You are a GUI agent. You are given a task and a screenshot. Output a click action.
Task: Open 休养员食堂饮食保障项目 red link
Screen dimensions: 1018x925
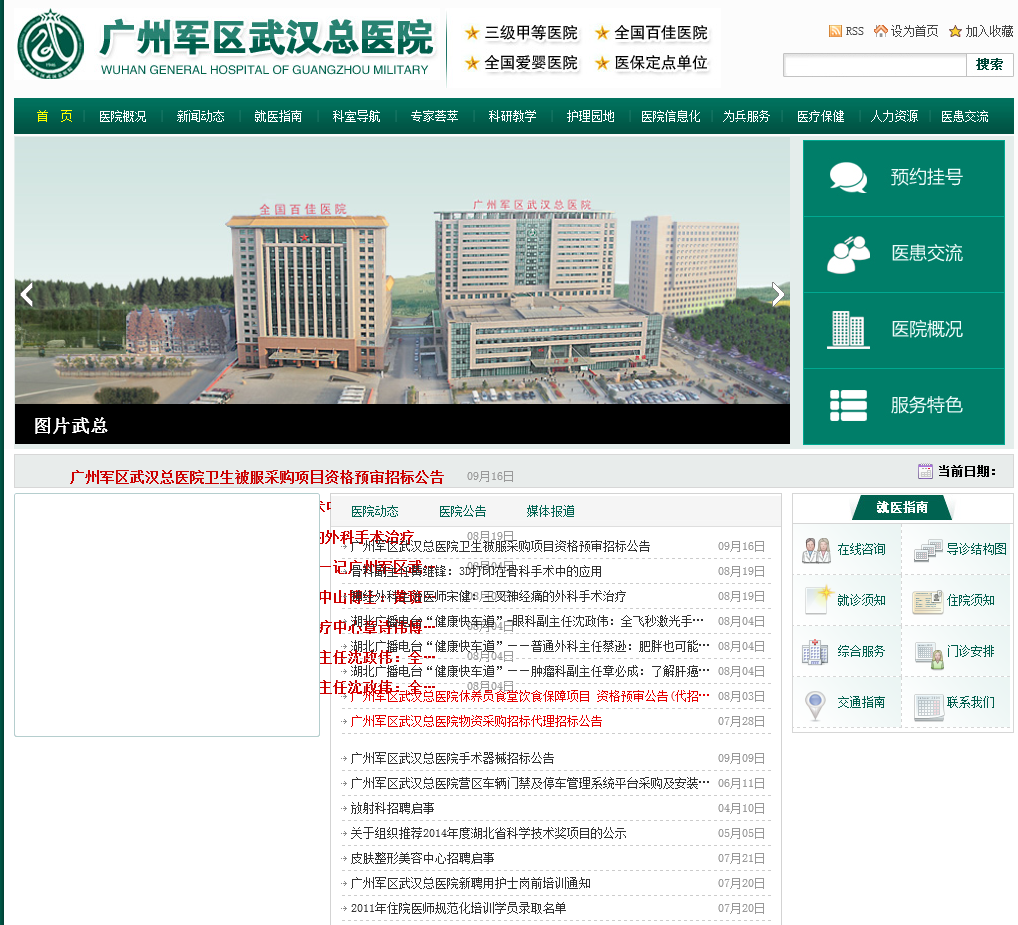click(529, 697)
